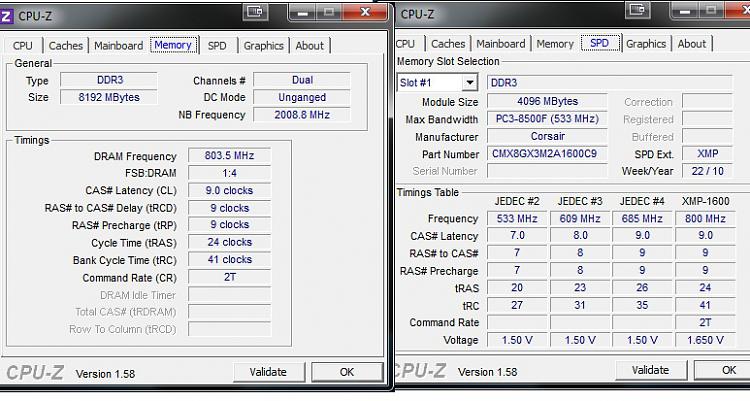Click the empty Serial Number field

[x=547, y=171]
